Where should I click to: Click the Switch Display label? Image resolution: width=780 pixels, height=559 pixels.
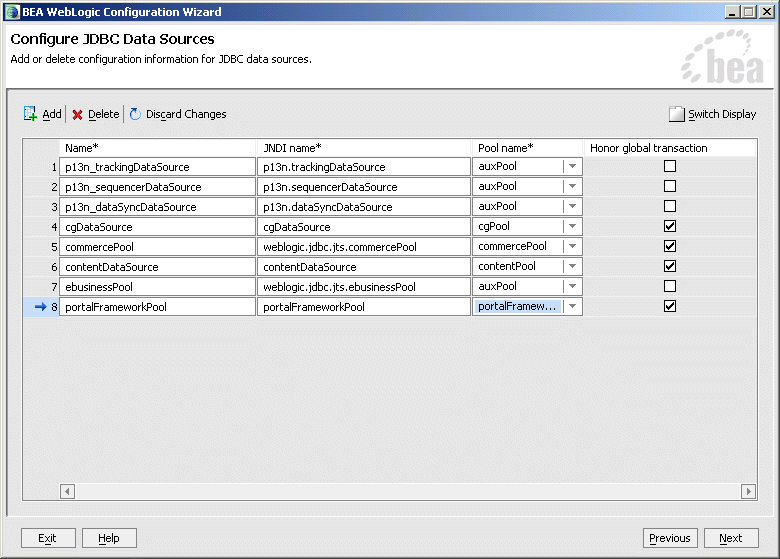pyautogui.click(x=722, y=114)
